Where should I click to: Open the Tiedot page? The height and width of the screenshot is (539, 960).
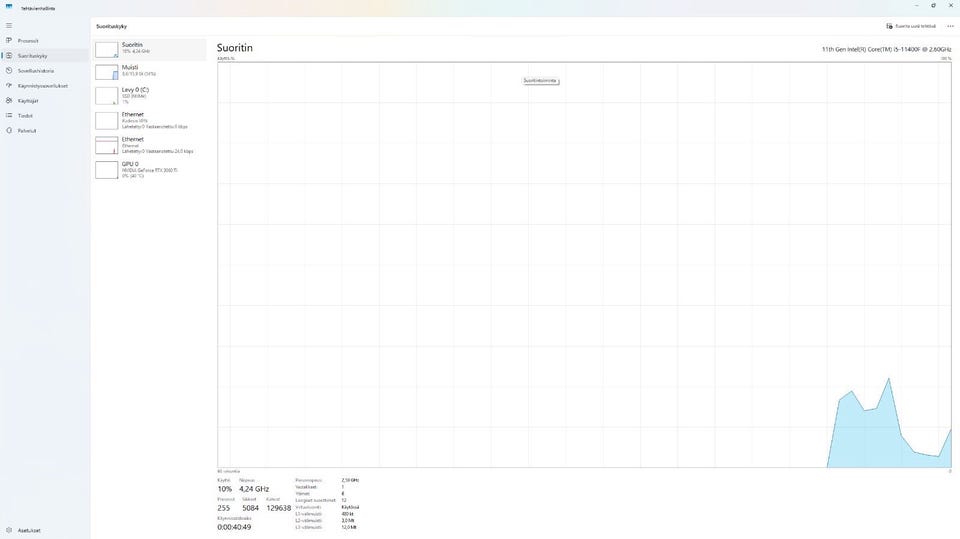(45, 116)
